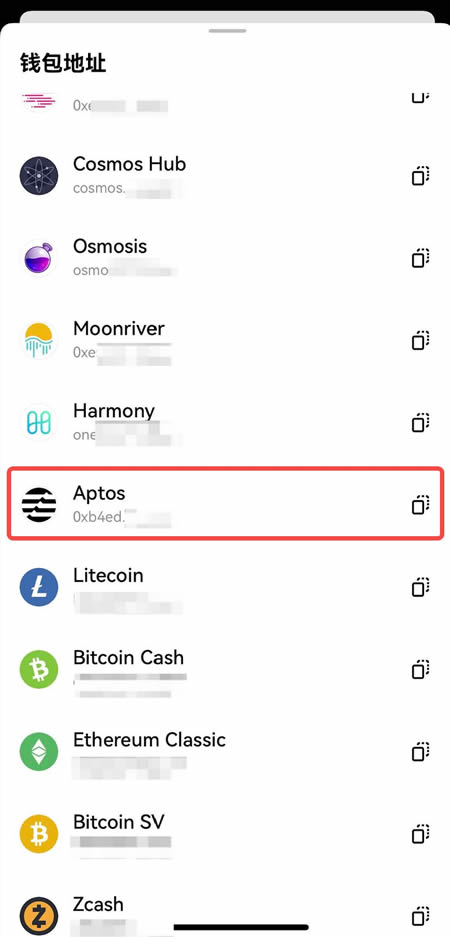Copy the Harmony wallet address
Screen dimensions: 450x937
(421, 422)
